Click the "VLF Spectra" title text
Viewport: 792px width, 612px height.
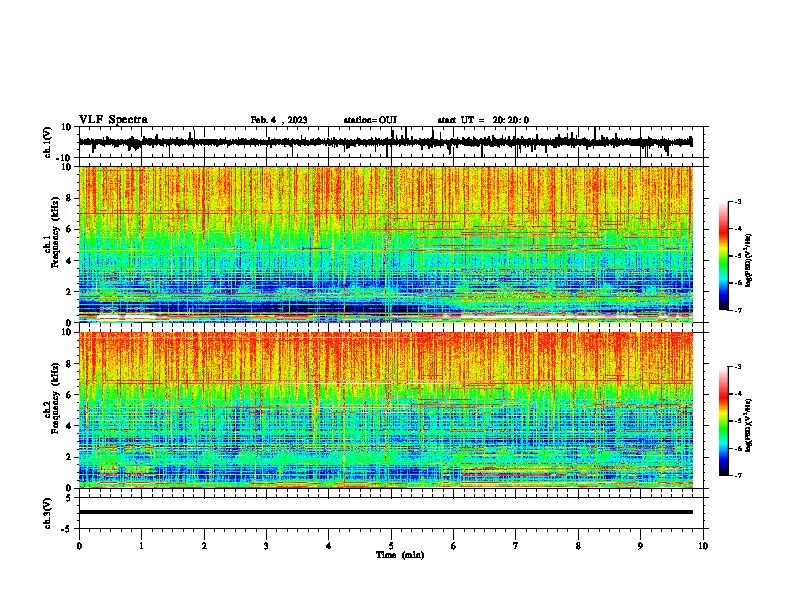coord(113,120)
